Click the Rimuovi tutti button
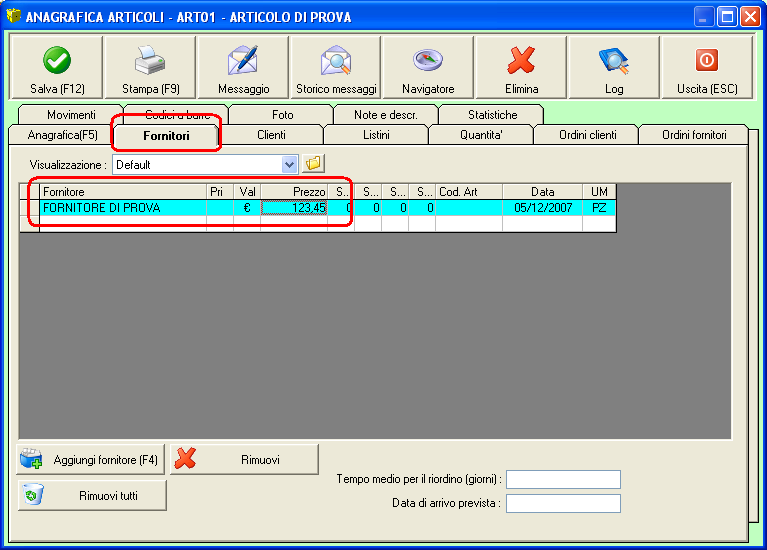 [92, 495]
